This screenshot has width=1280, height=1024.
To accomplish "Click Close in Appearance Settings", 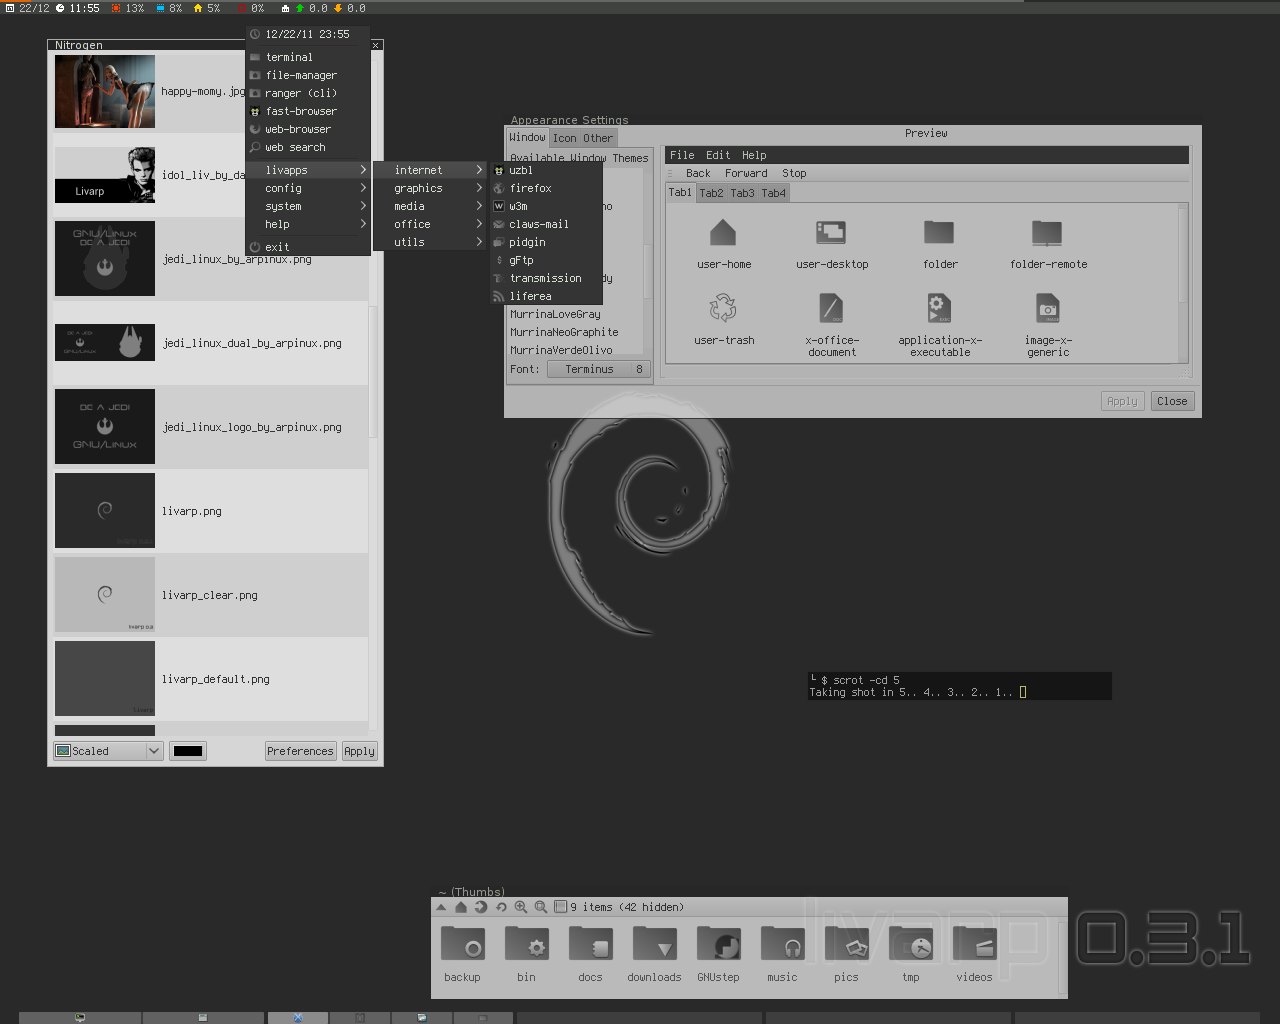I will point(1172,401).
